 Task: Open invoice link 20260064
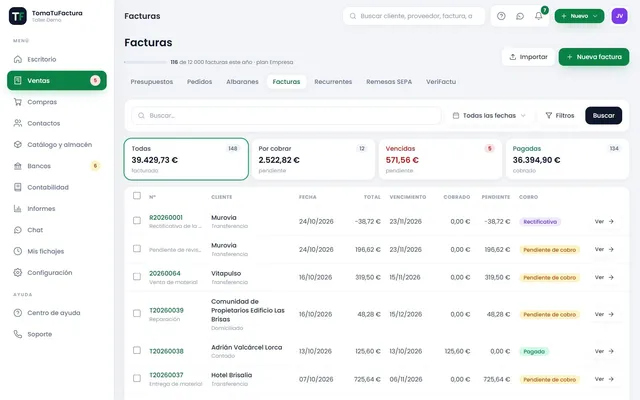tap(164, 273)
